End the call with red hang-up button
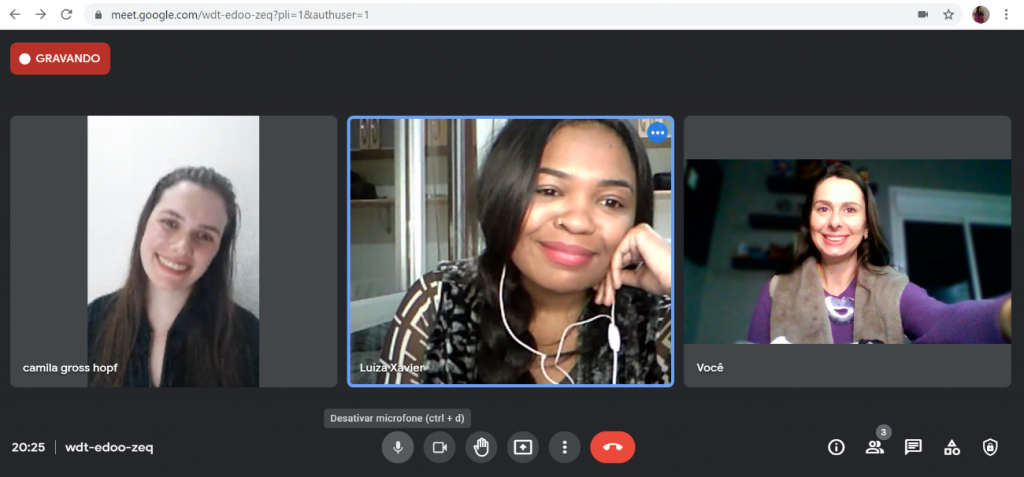Viewport: 1024px width, 477px height. tap(612, 447)
